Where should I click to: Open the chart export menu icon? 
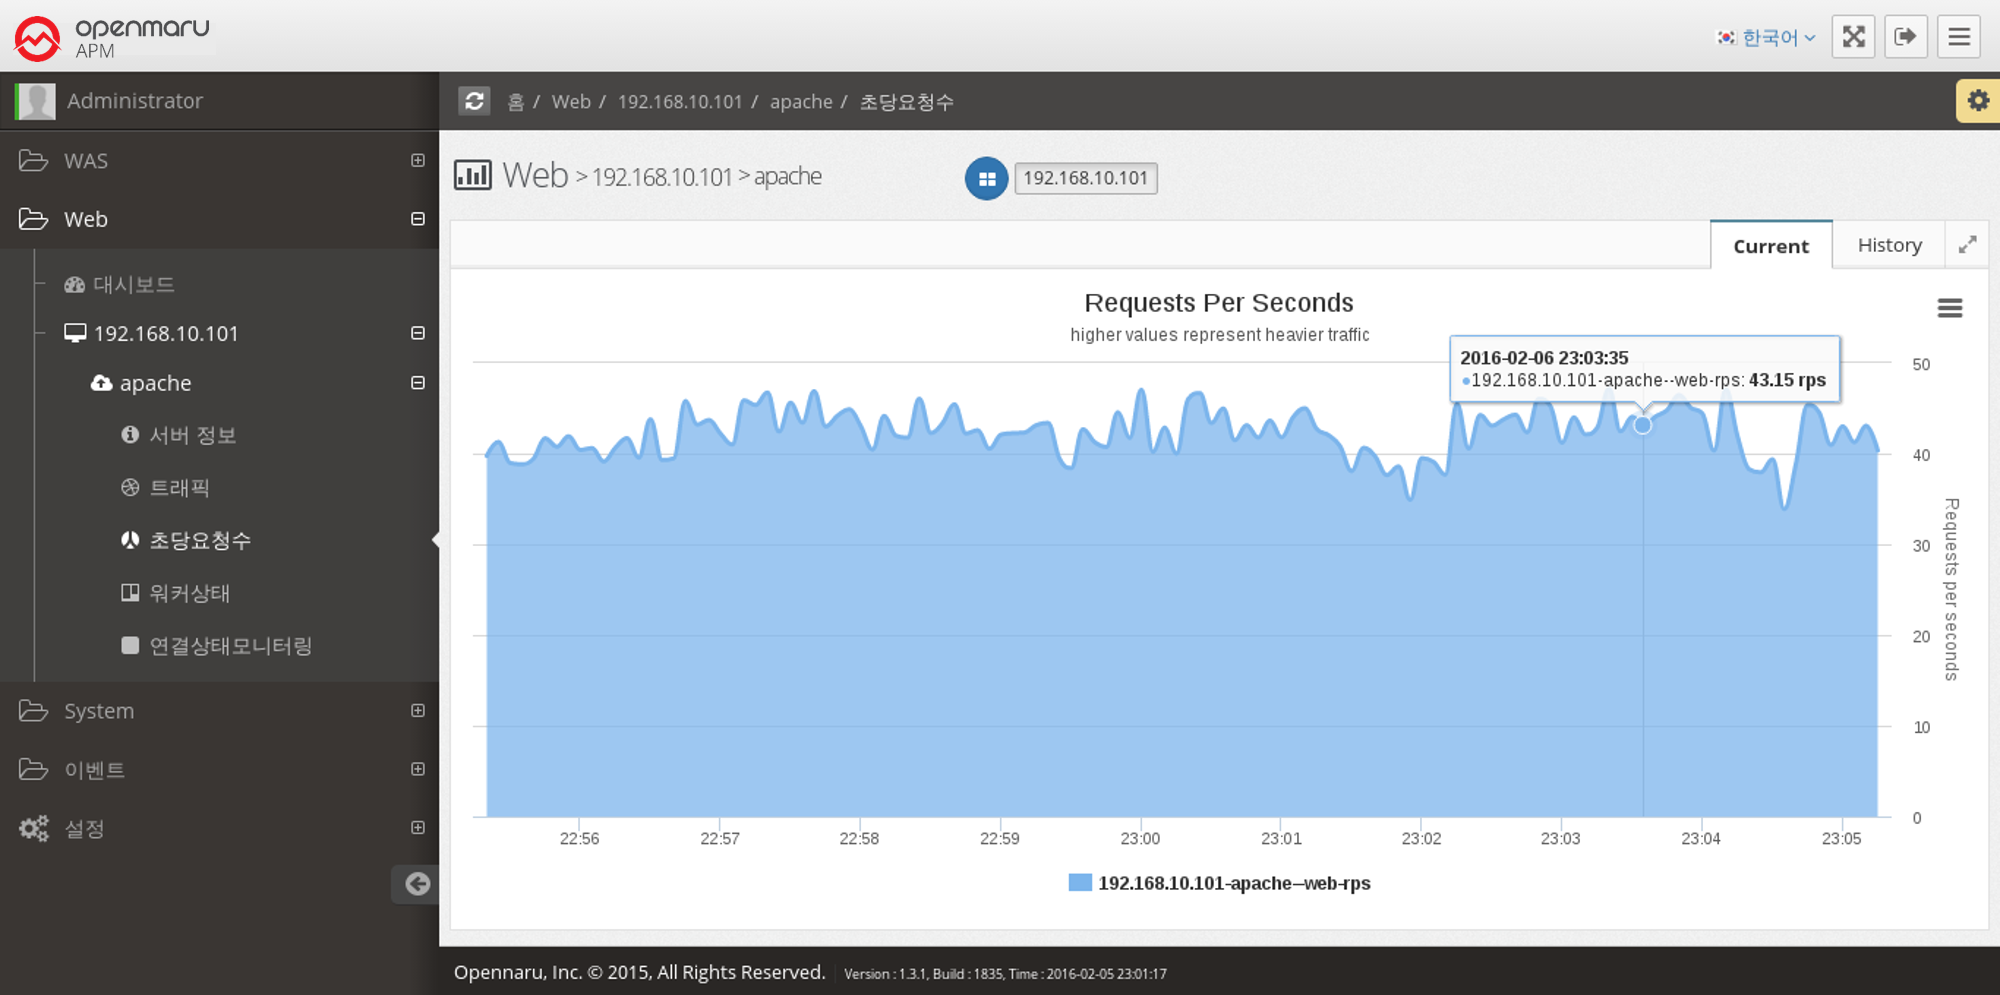tap(1949, 308)
